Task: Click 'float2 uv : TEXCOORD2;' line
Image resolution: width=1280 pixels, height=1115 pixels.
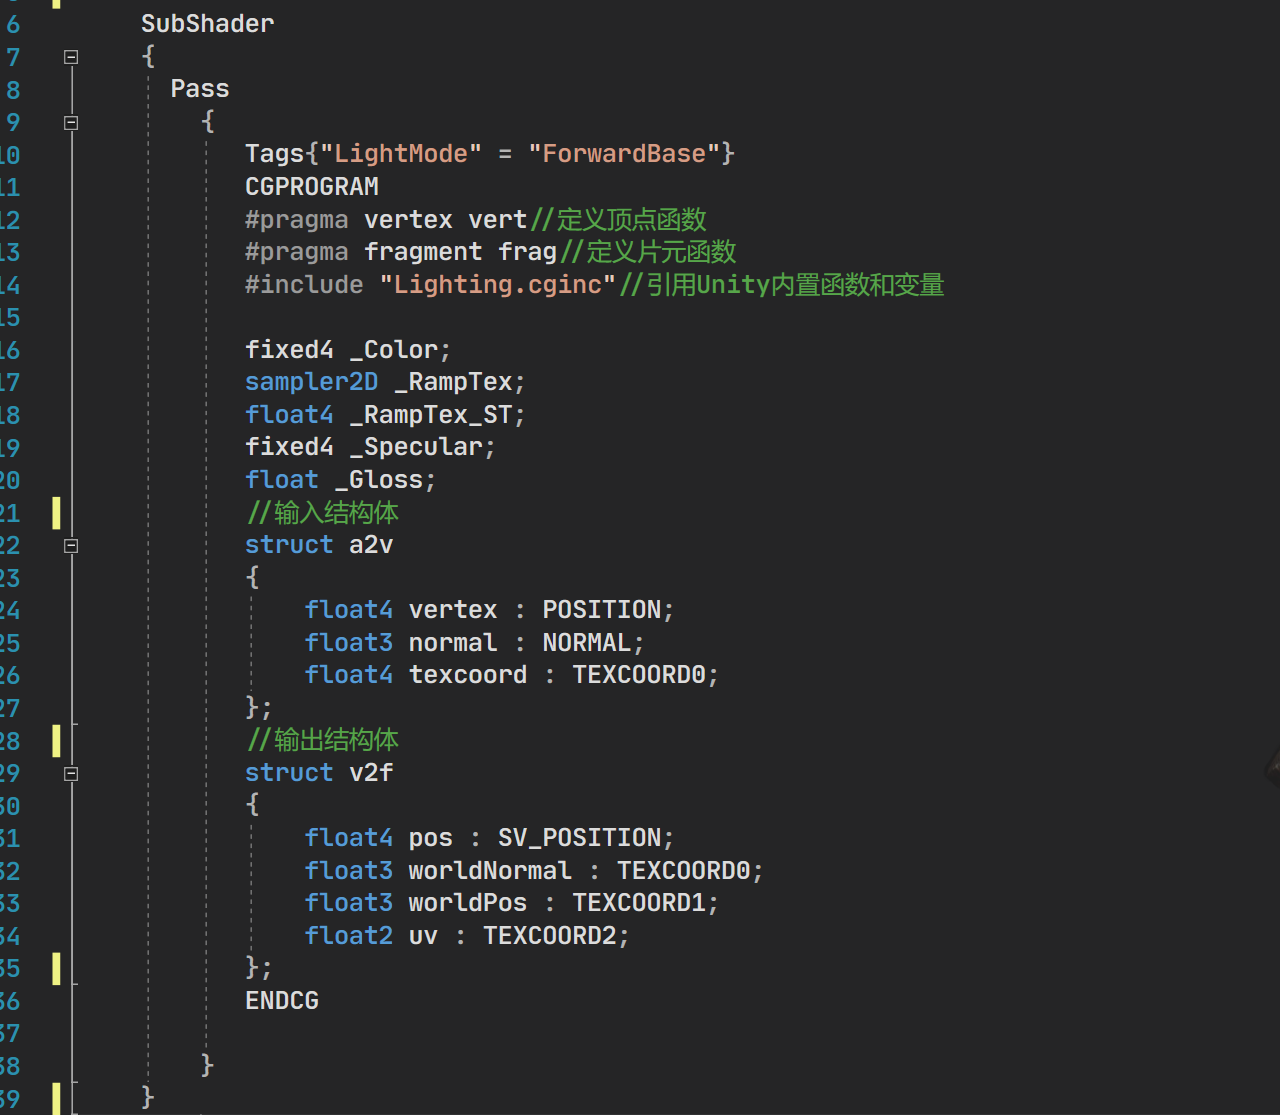Action: point(467,936)
